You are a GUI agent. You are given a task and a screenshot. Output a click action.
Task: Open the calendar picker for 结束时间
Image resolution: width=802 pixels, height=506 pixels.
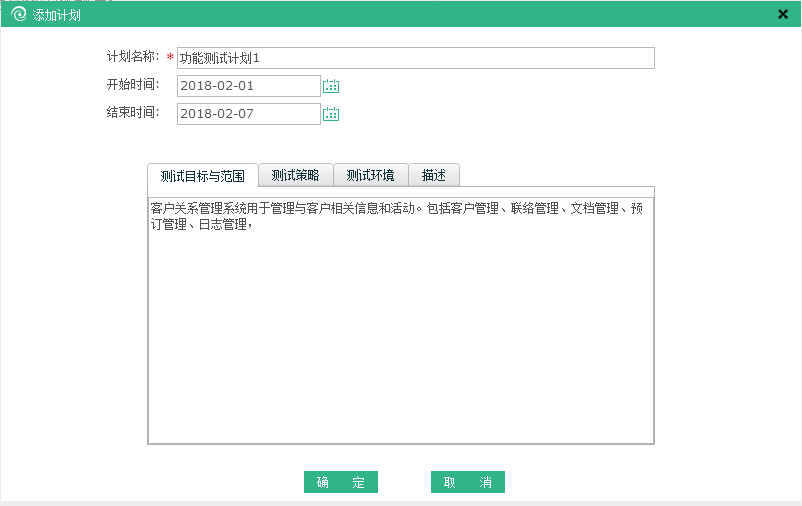(x=331, y=114)
